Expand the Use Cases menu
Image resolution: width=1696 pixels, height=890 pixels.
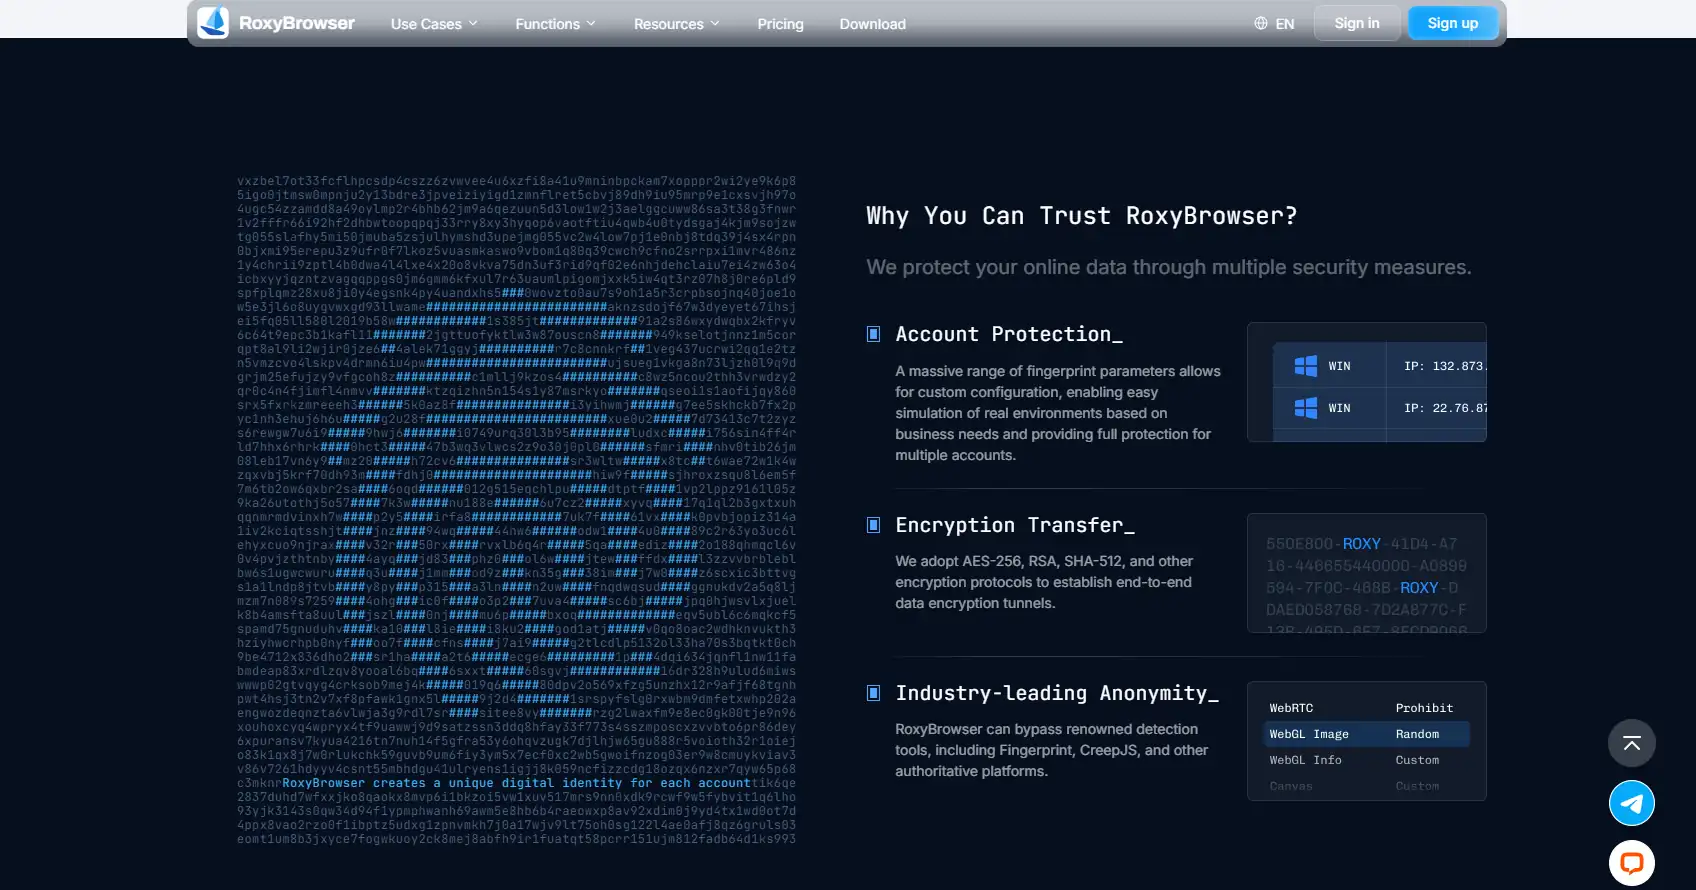[x=434, y=24]
